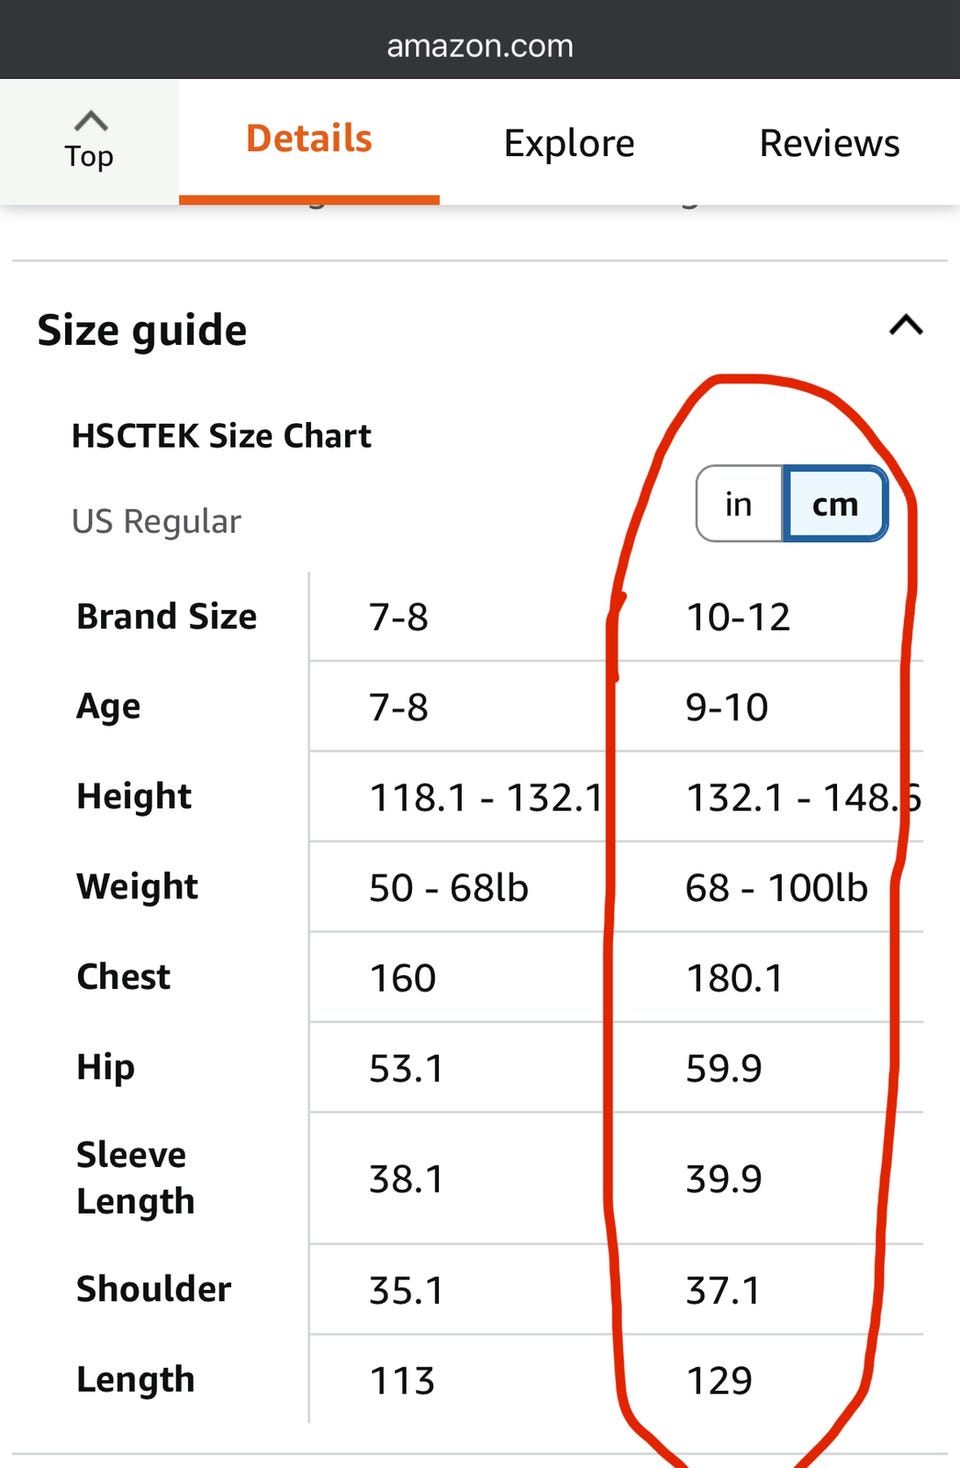The width and height of the screenshot is (960, 1468).
Task: Go to the Reviews tab
Action: (829, 144)
